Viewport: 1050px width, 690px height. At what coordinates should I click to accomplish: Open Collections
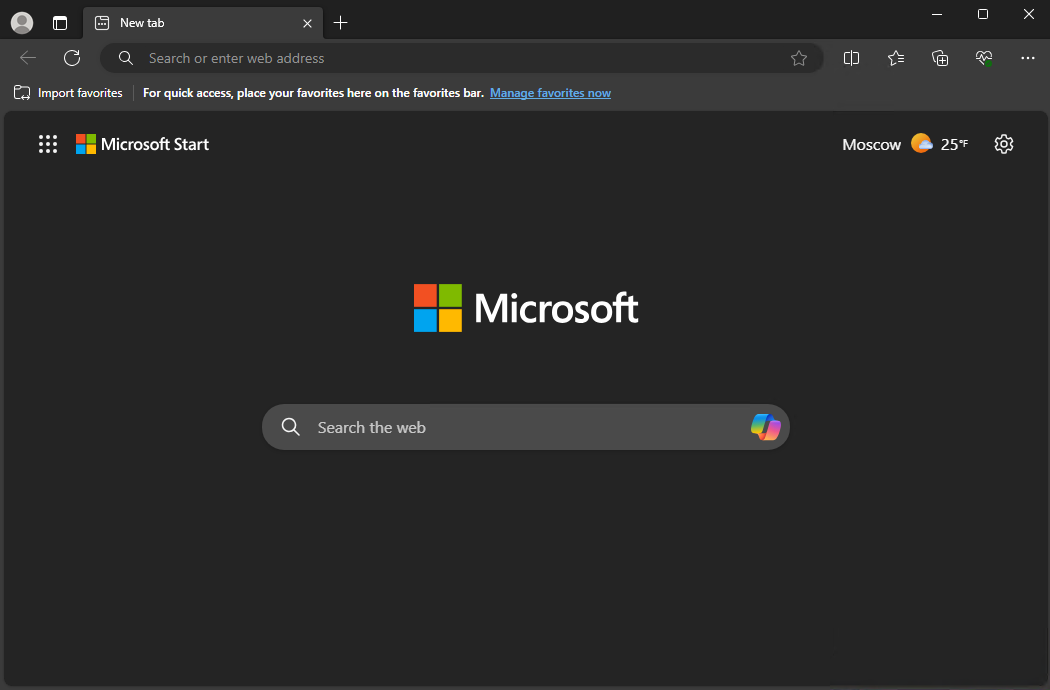coord(940,58)
